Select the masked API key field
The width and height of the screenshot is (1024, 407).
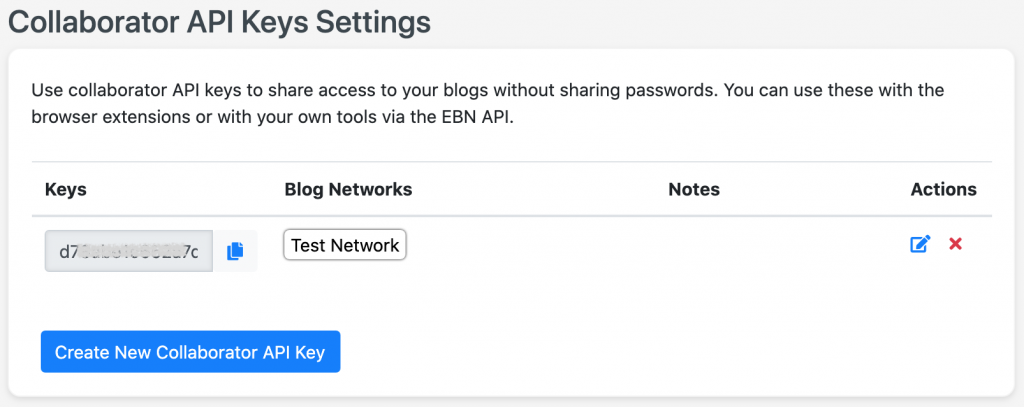129,251
